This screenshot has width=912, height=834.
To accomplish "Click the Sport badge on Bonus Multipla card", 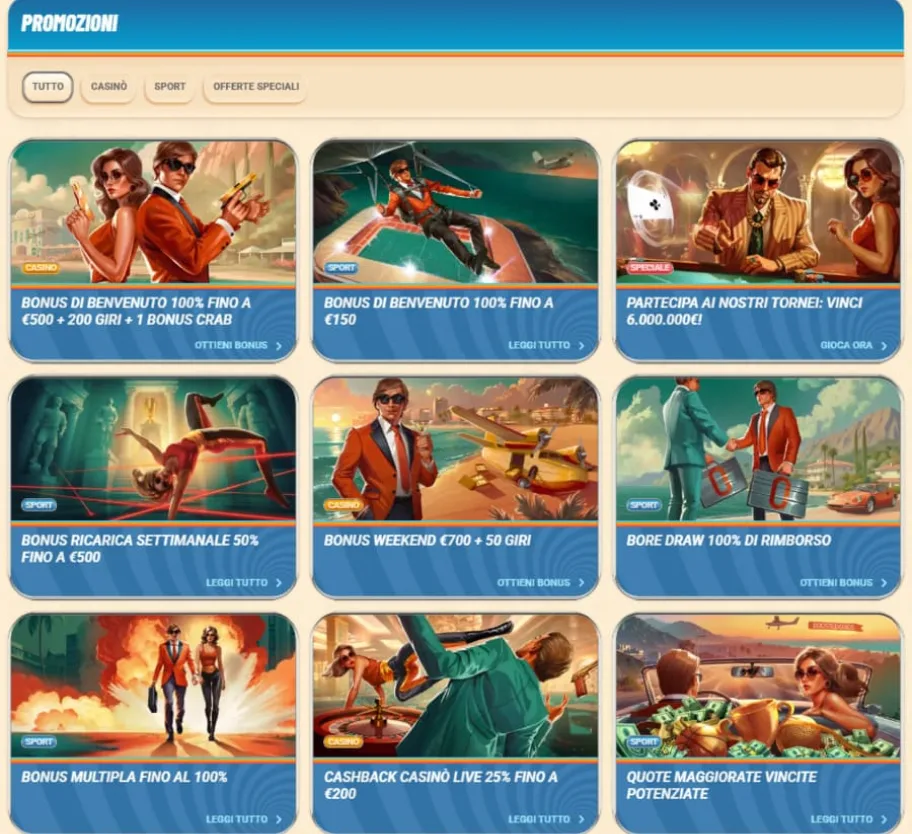I will pos(39,742).
